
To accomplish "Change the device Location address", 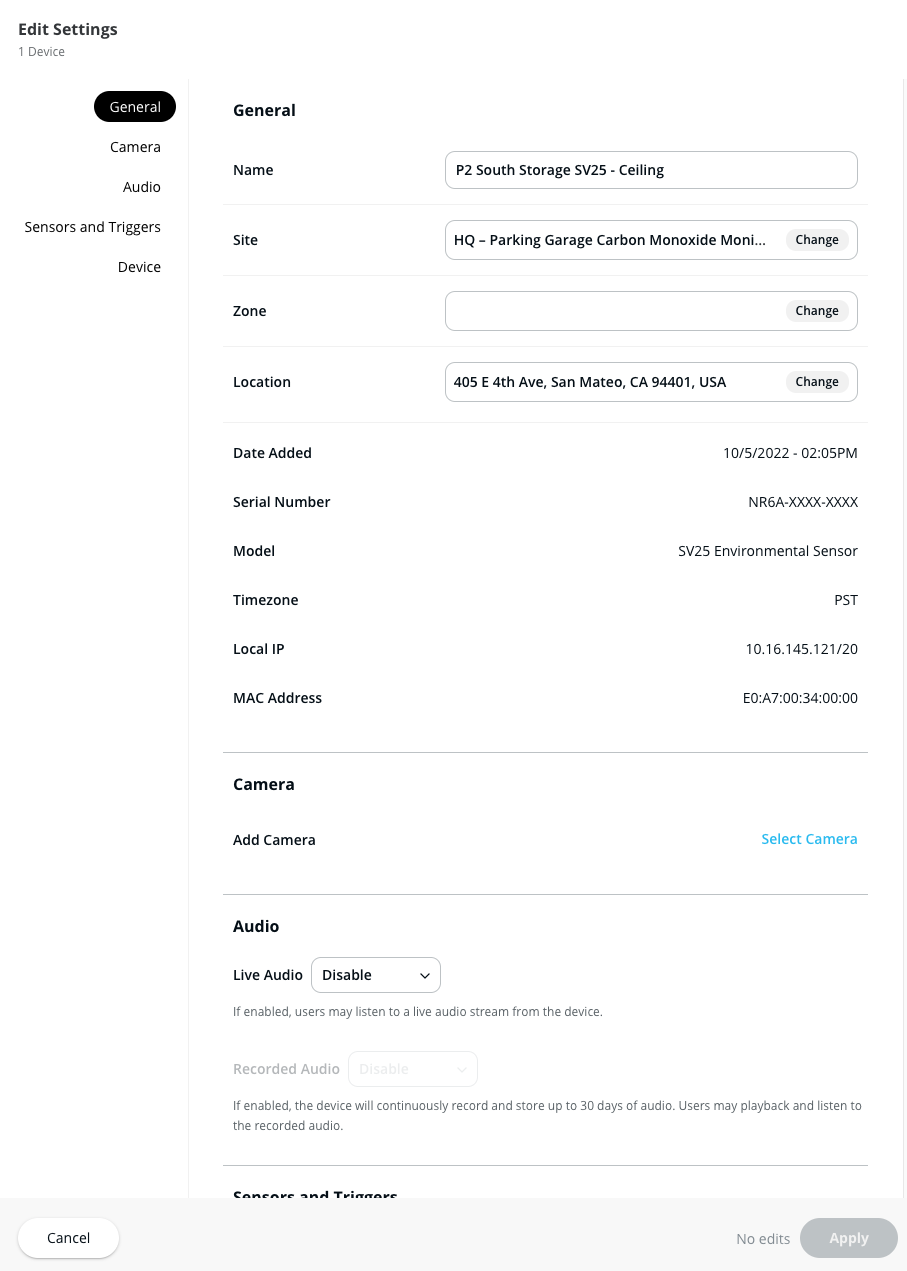I will click(817, 382).
